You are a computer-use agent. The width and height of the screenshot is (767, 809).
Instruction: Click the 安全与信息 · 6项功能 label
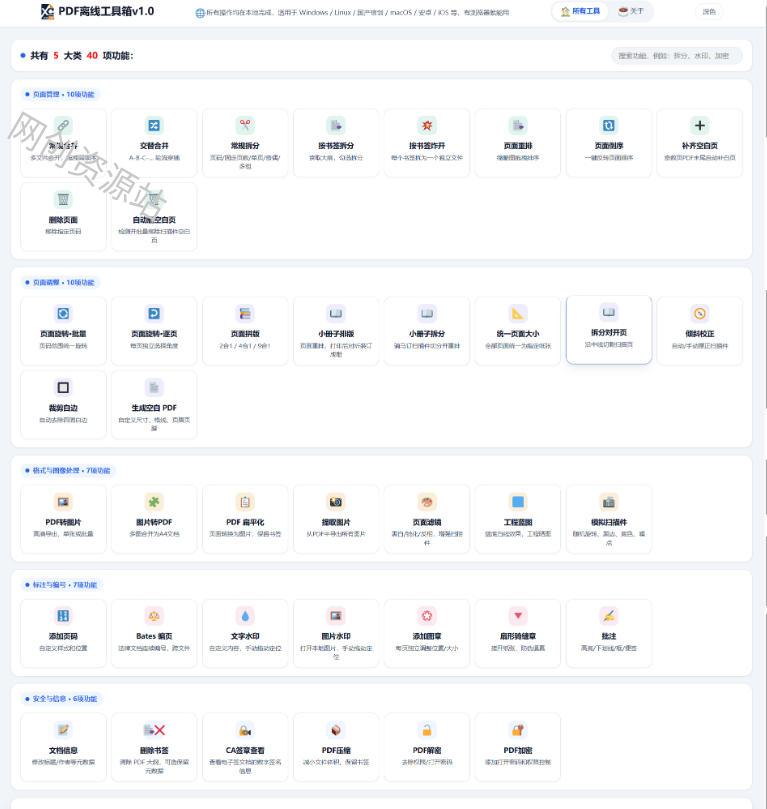pyautogui.click(x=61, y=699)
